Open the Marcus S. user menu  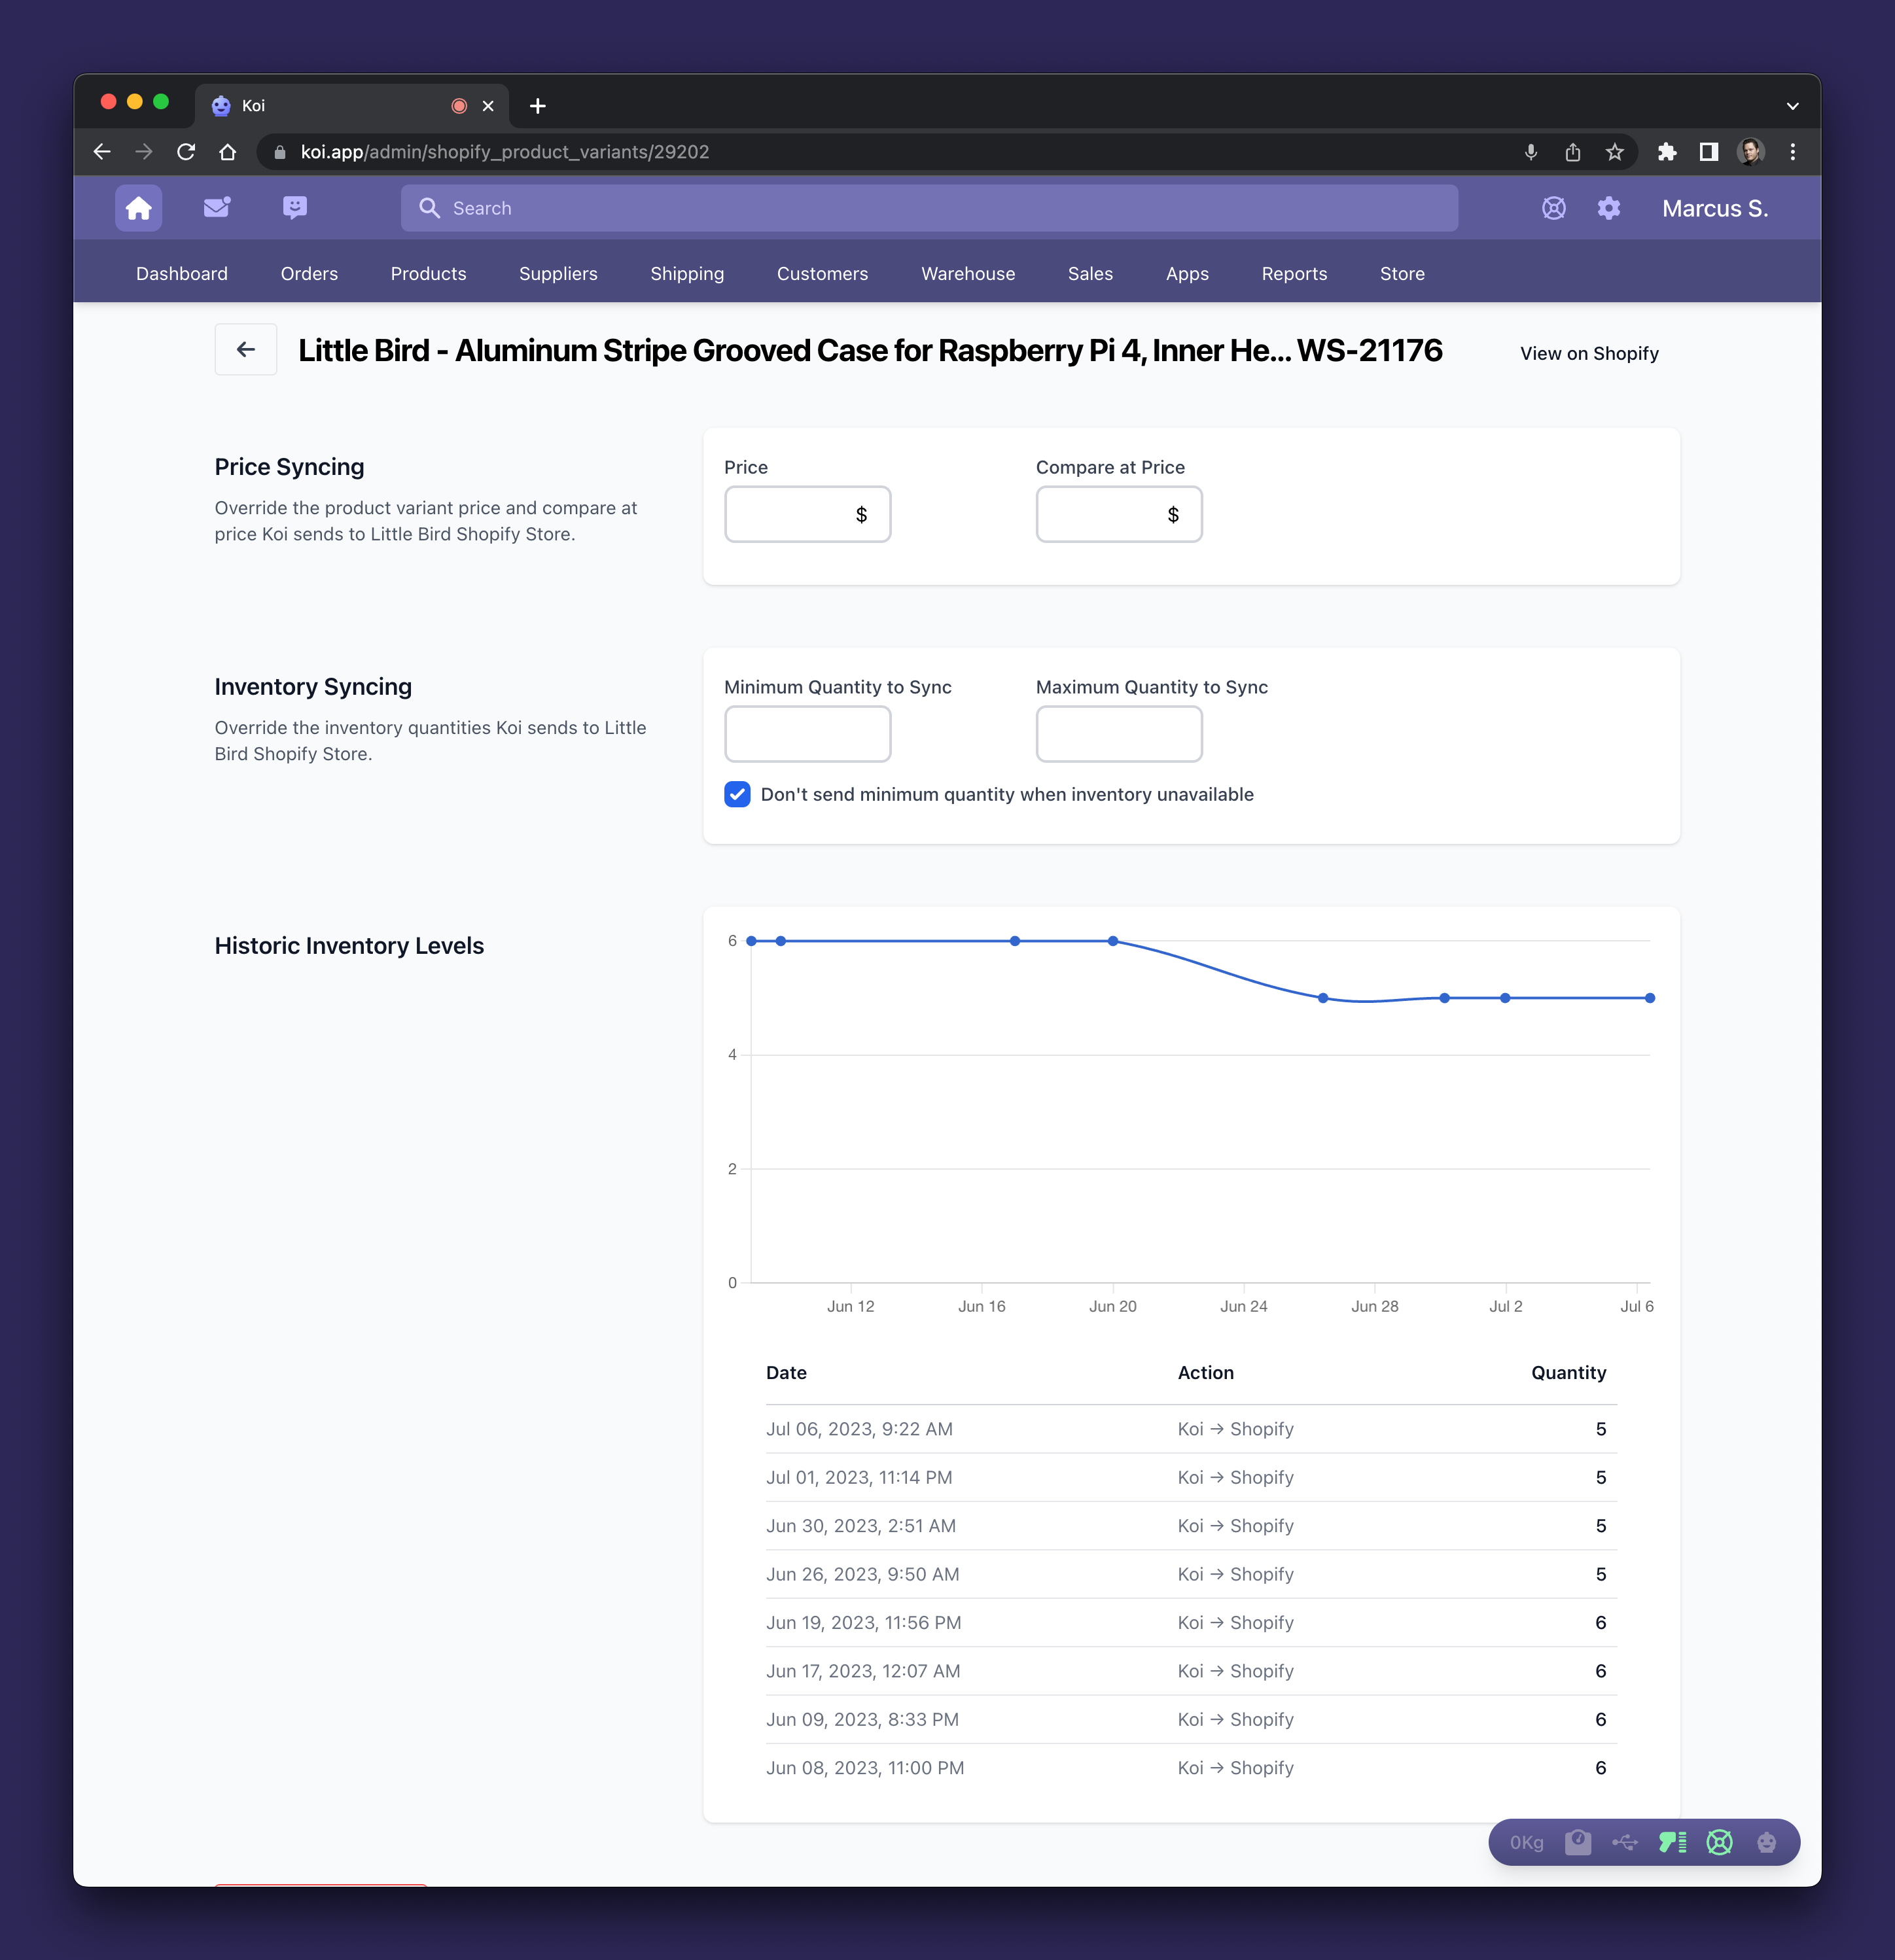pos(1714,208)
